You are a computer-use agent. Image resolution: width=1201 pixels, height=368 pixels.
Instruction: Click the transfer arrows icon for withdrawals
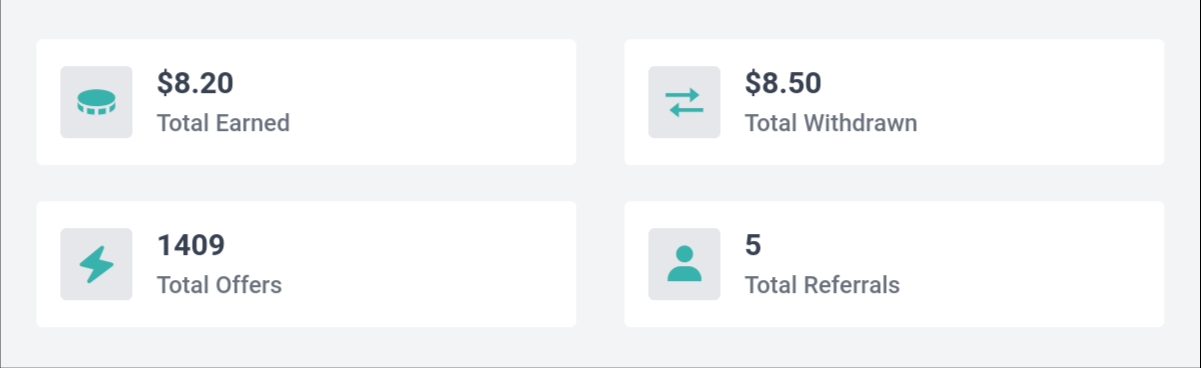[x=684, y=102]
